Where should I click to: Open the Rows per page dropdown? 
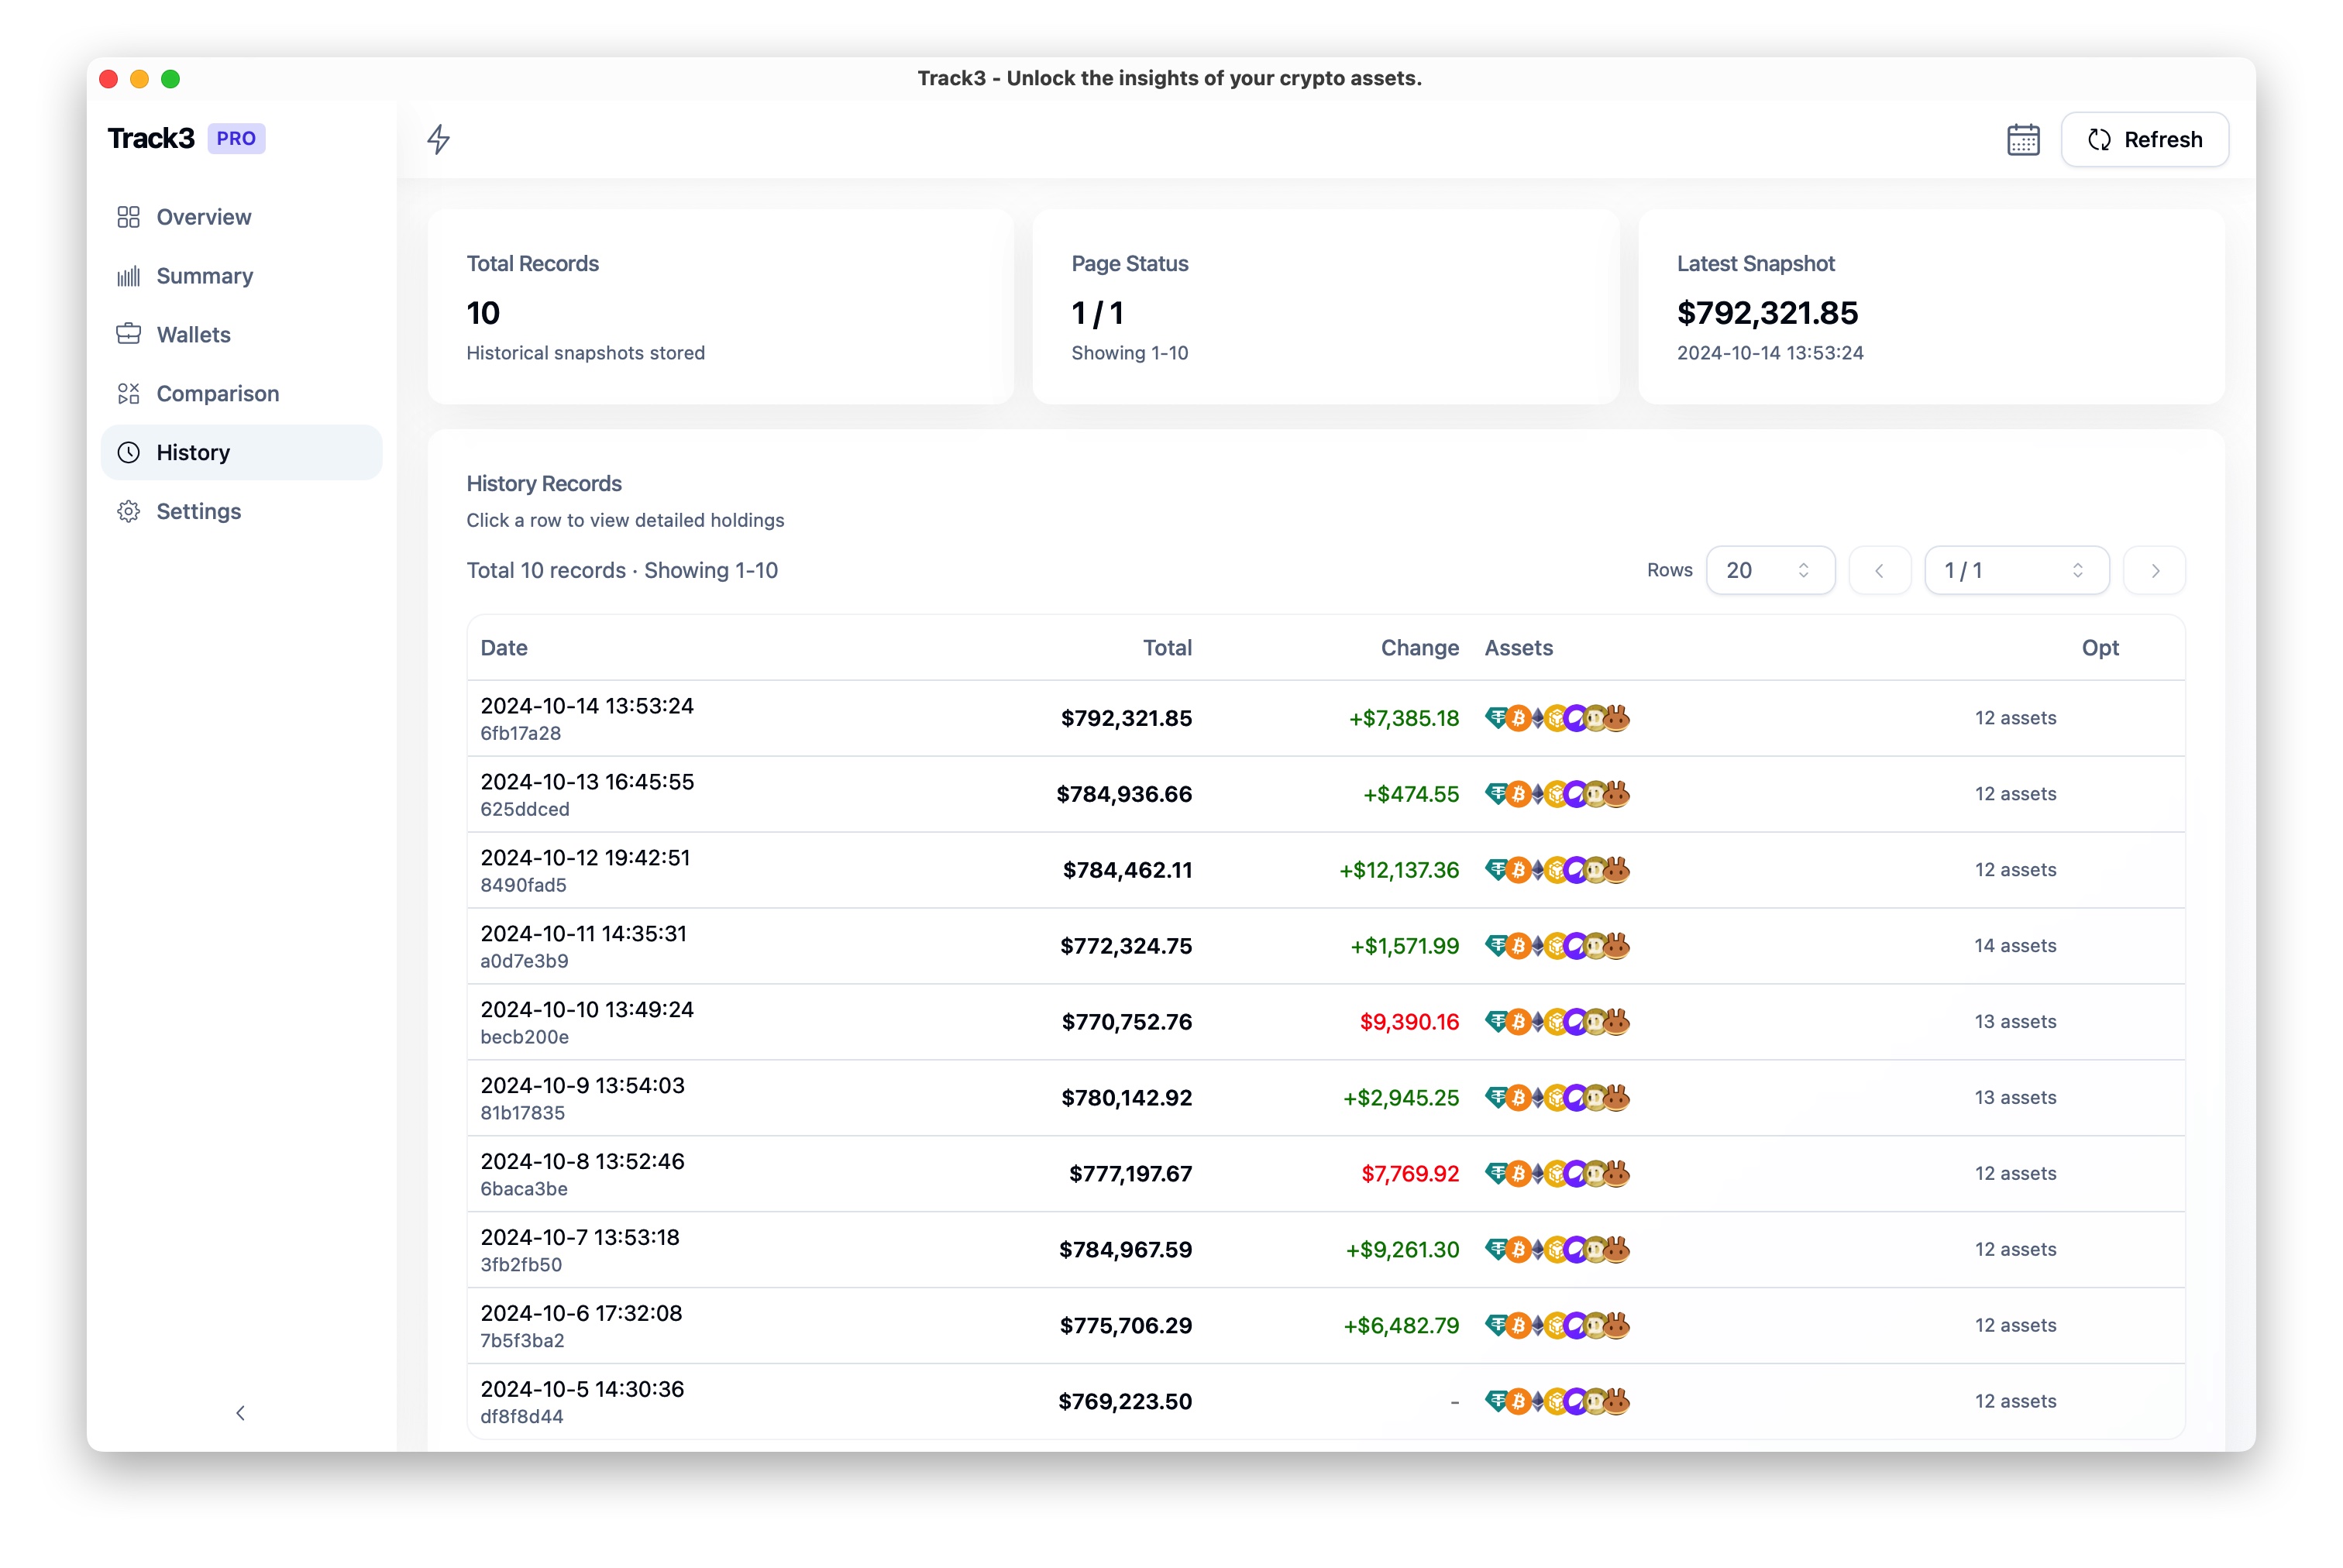(1769, 570)
